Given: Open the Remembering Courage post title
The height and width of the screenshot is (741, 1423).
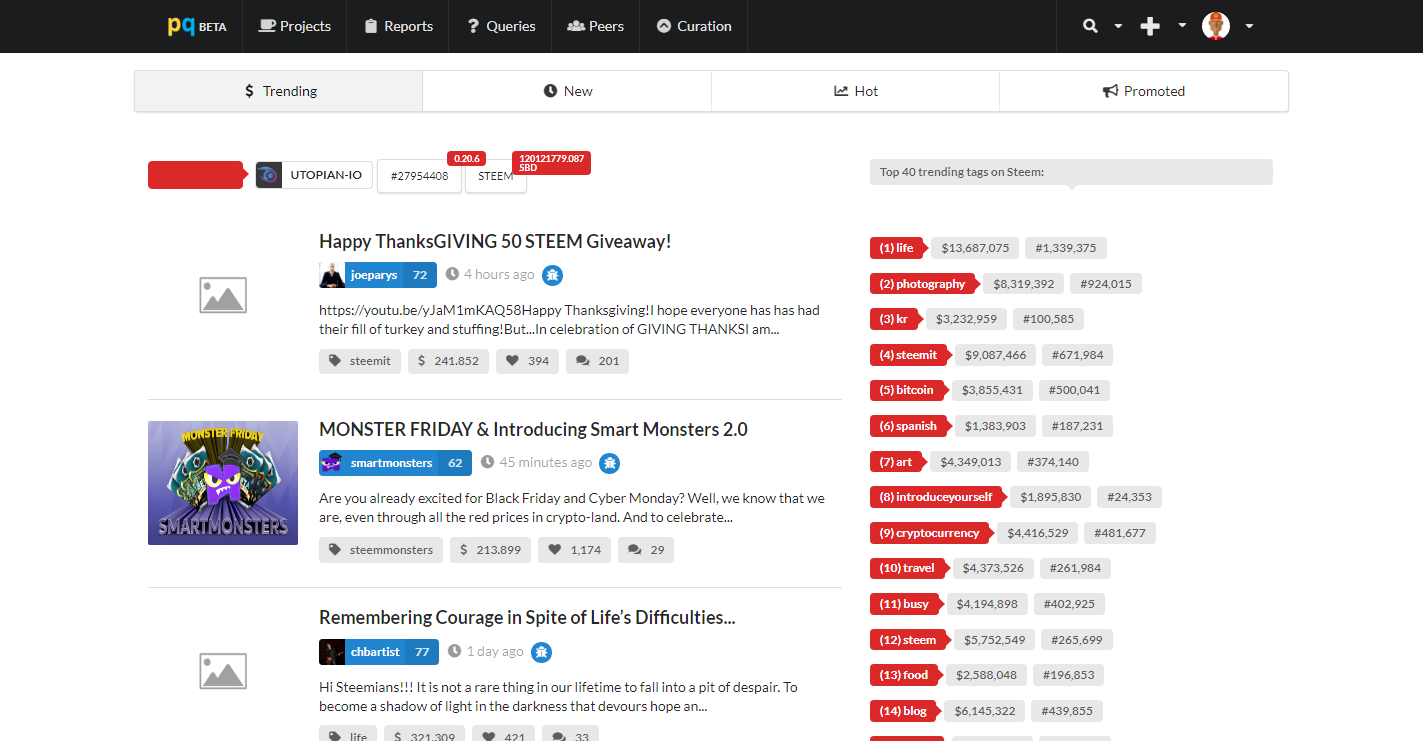Looking at the screenshot, I should pyautogui.click(x=527, y=617).
